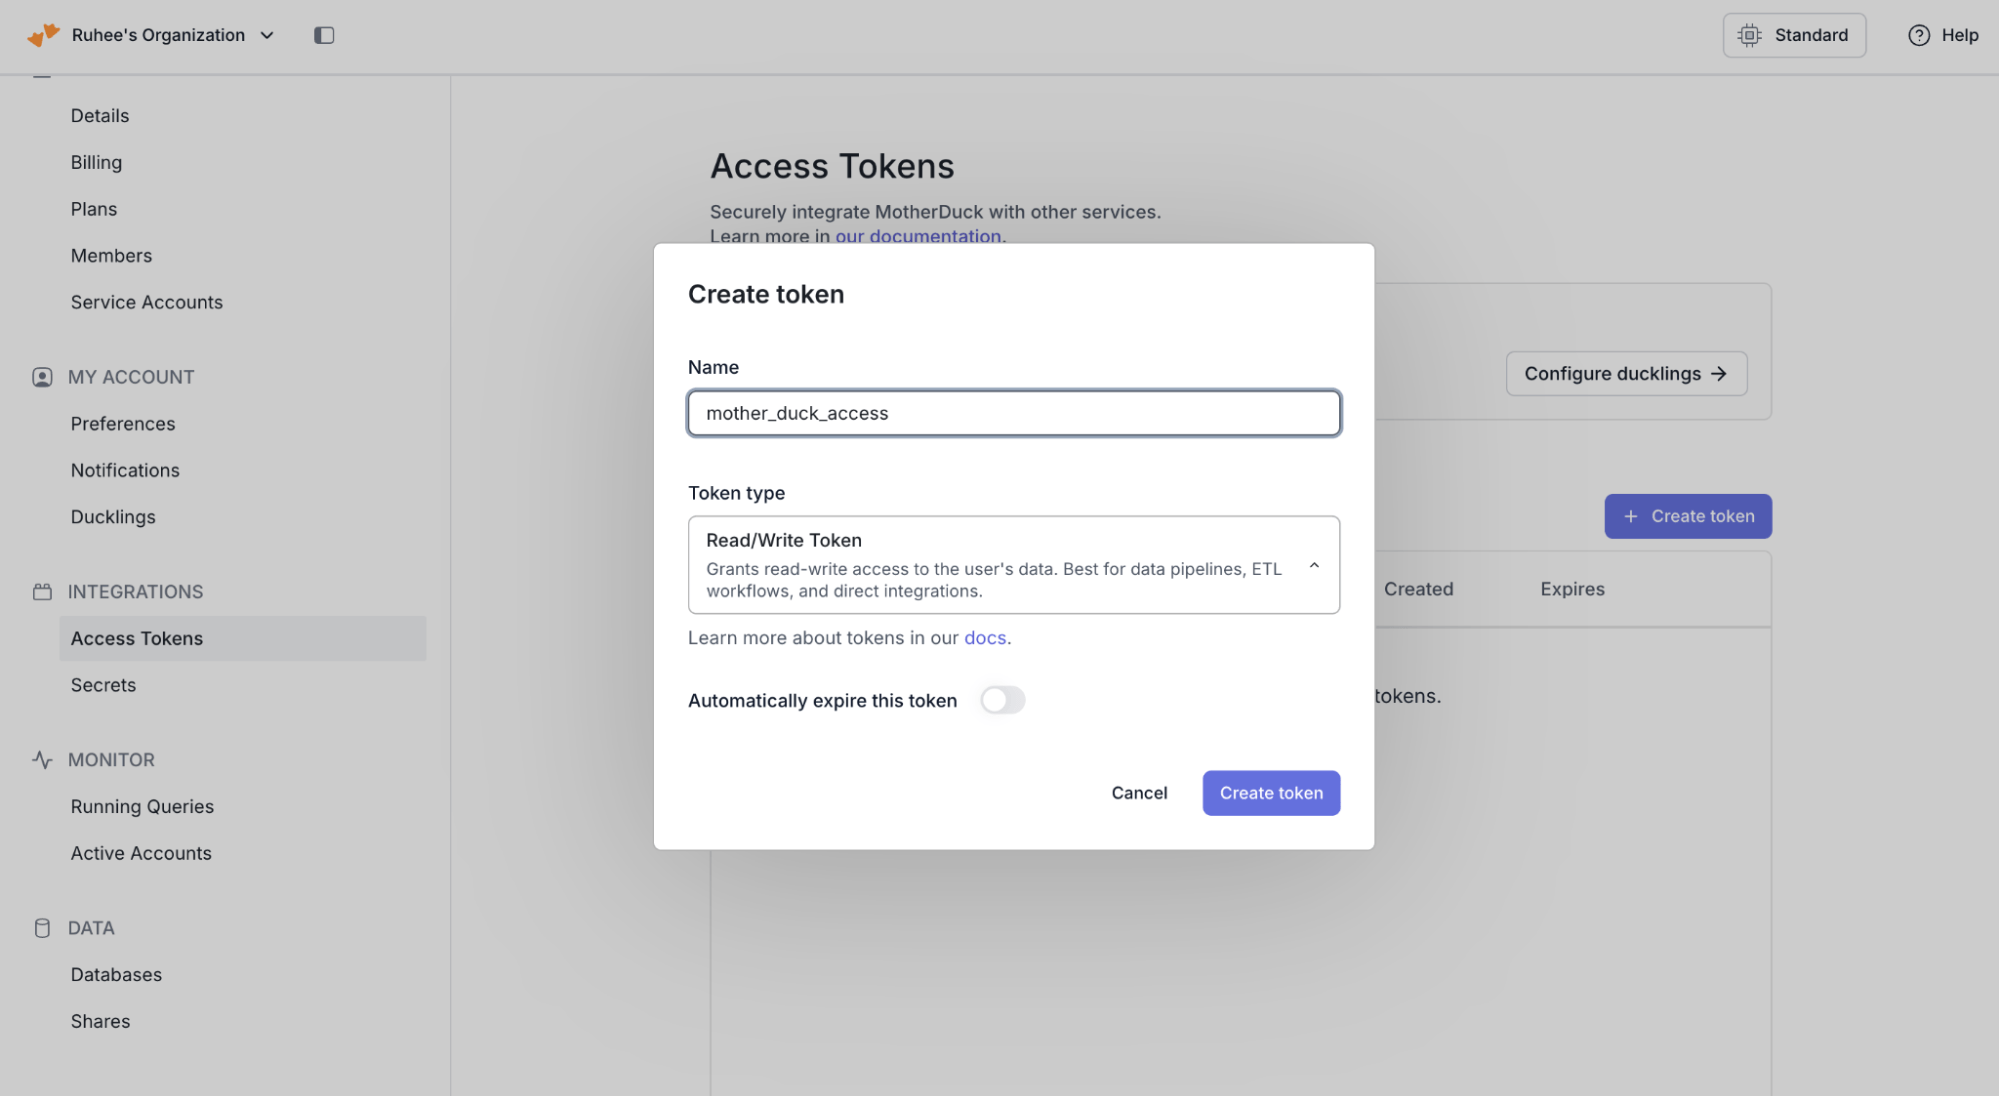Click Configure ducklings button
Screen dimensions: 1999x1097
[1625, 374]
